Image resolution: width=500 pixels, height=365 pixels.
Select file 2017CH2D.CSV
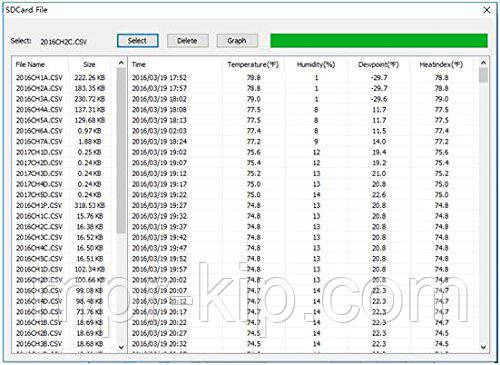coord(39,163)
